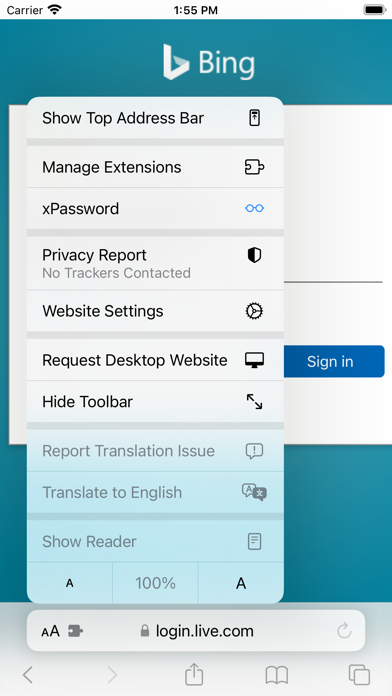Increase text size with large A

coord(241,583)
